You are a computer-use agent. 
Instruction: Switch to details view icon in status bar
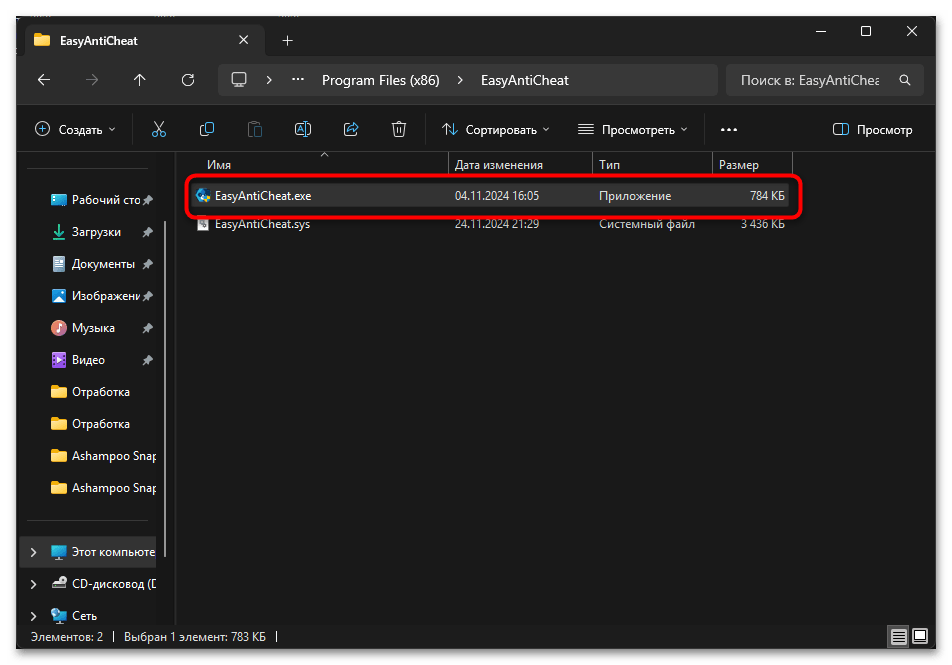[898, 636]
